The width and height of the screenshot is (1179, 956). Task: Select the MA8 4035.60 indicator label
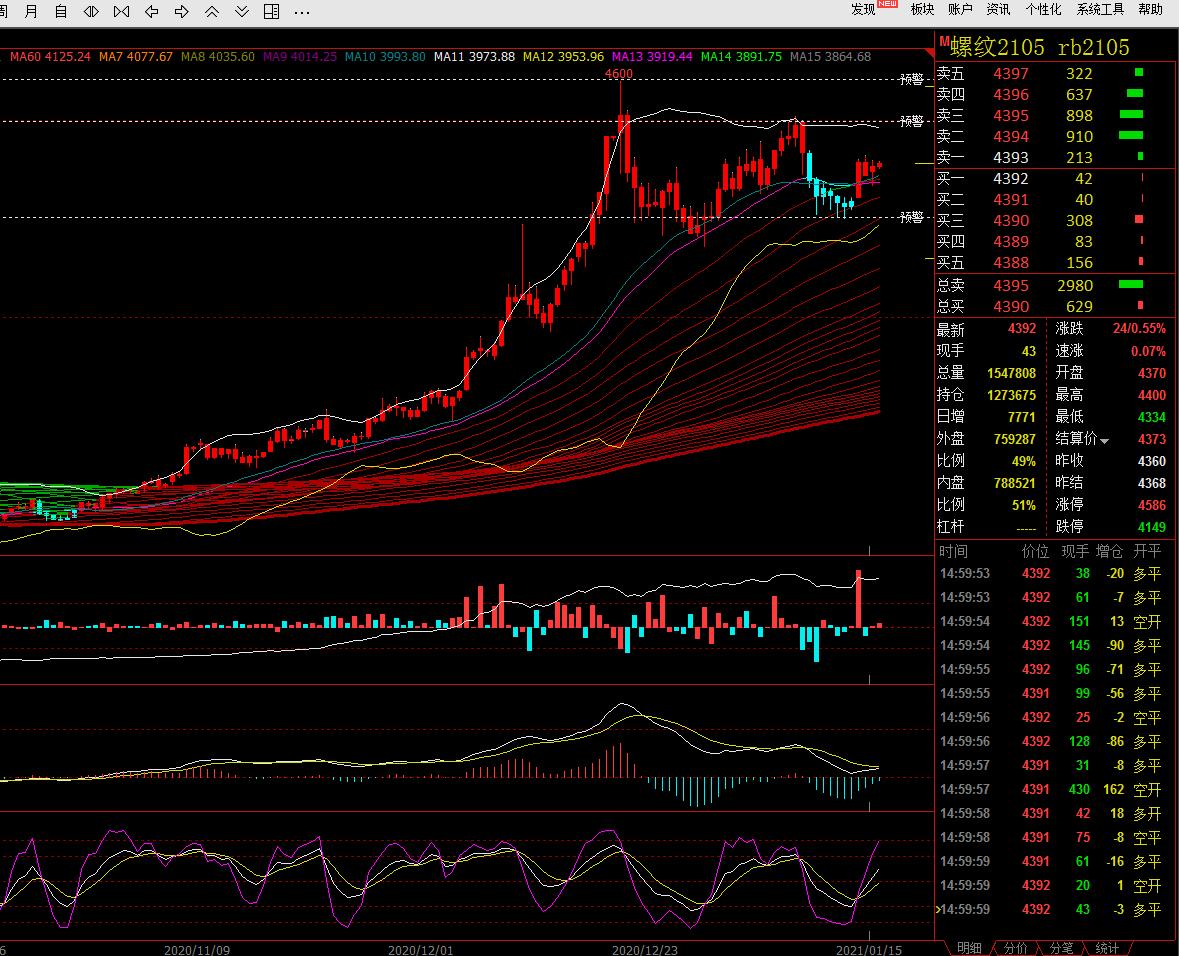pos(217,56)
